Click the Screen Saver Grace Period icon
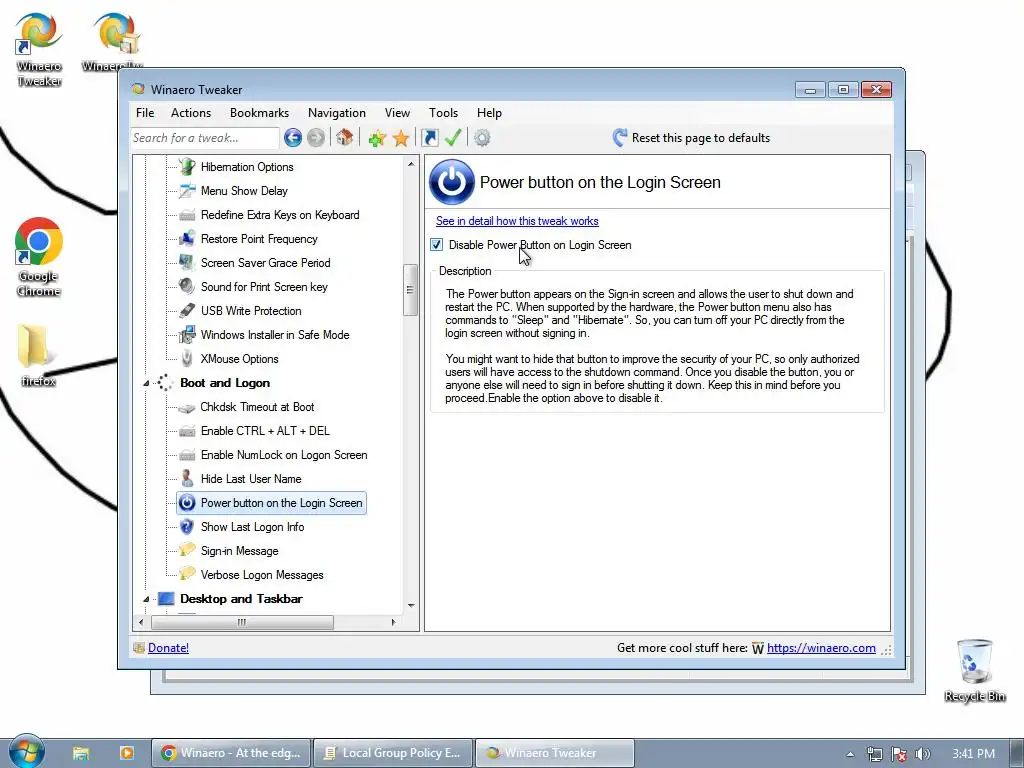This screenshot has width=1024, height=768. [x=187, y=263]
